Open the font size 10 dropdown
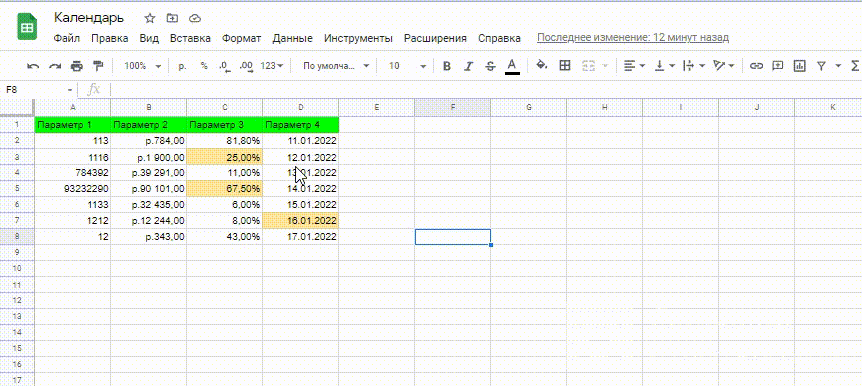 tap(407, 66)
